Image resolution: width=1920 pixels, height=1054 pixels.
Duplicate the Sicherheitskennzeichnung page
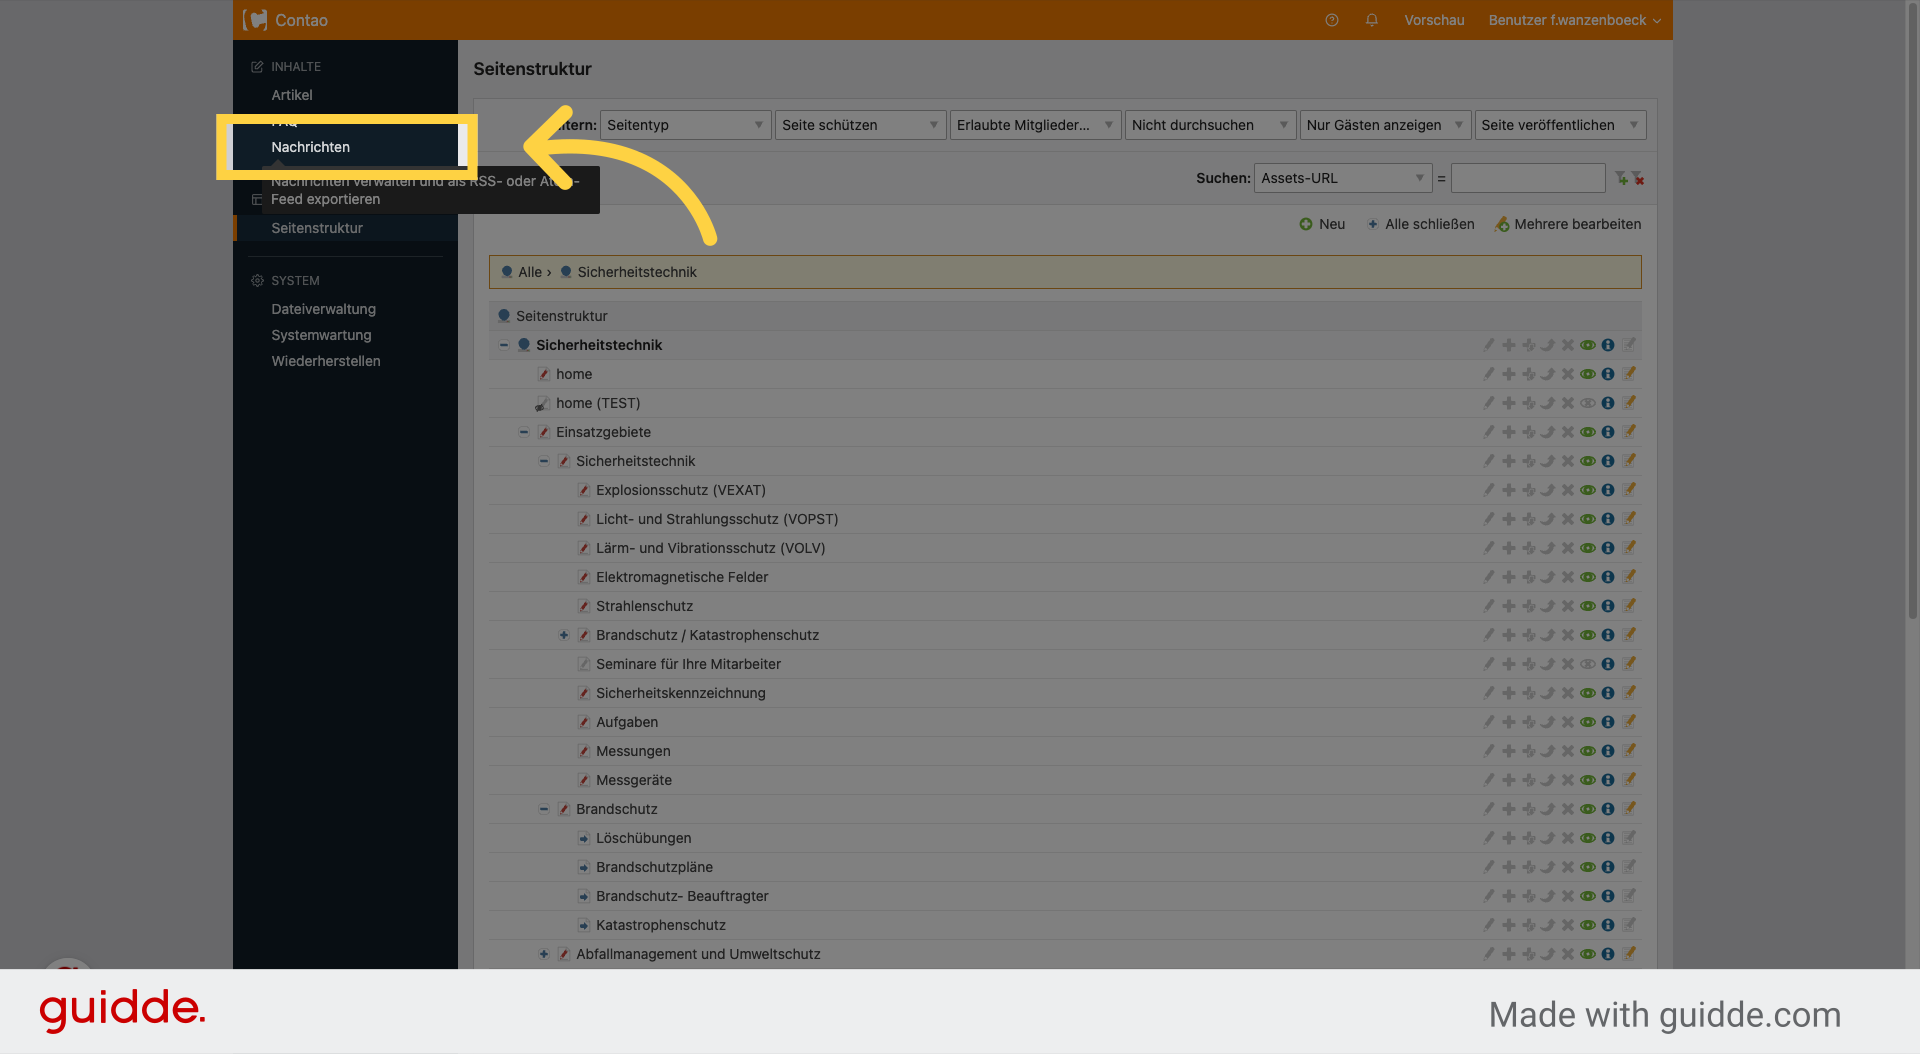tap(1509, 693)
